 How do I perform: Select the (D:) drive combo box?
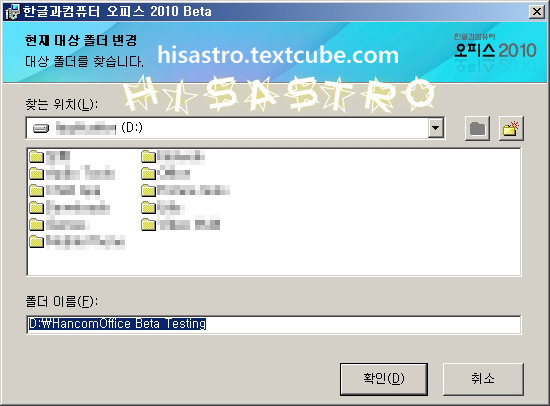[x=235, y=128]
